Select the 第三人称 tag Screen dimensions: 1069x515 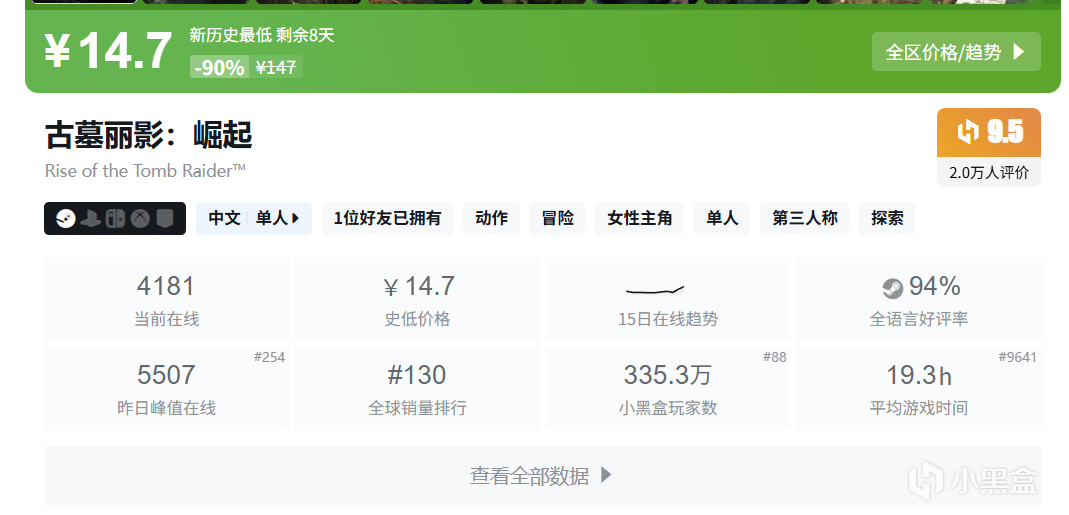tap(804, 218)
